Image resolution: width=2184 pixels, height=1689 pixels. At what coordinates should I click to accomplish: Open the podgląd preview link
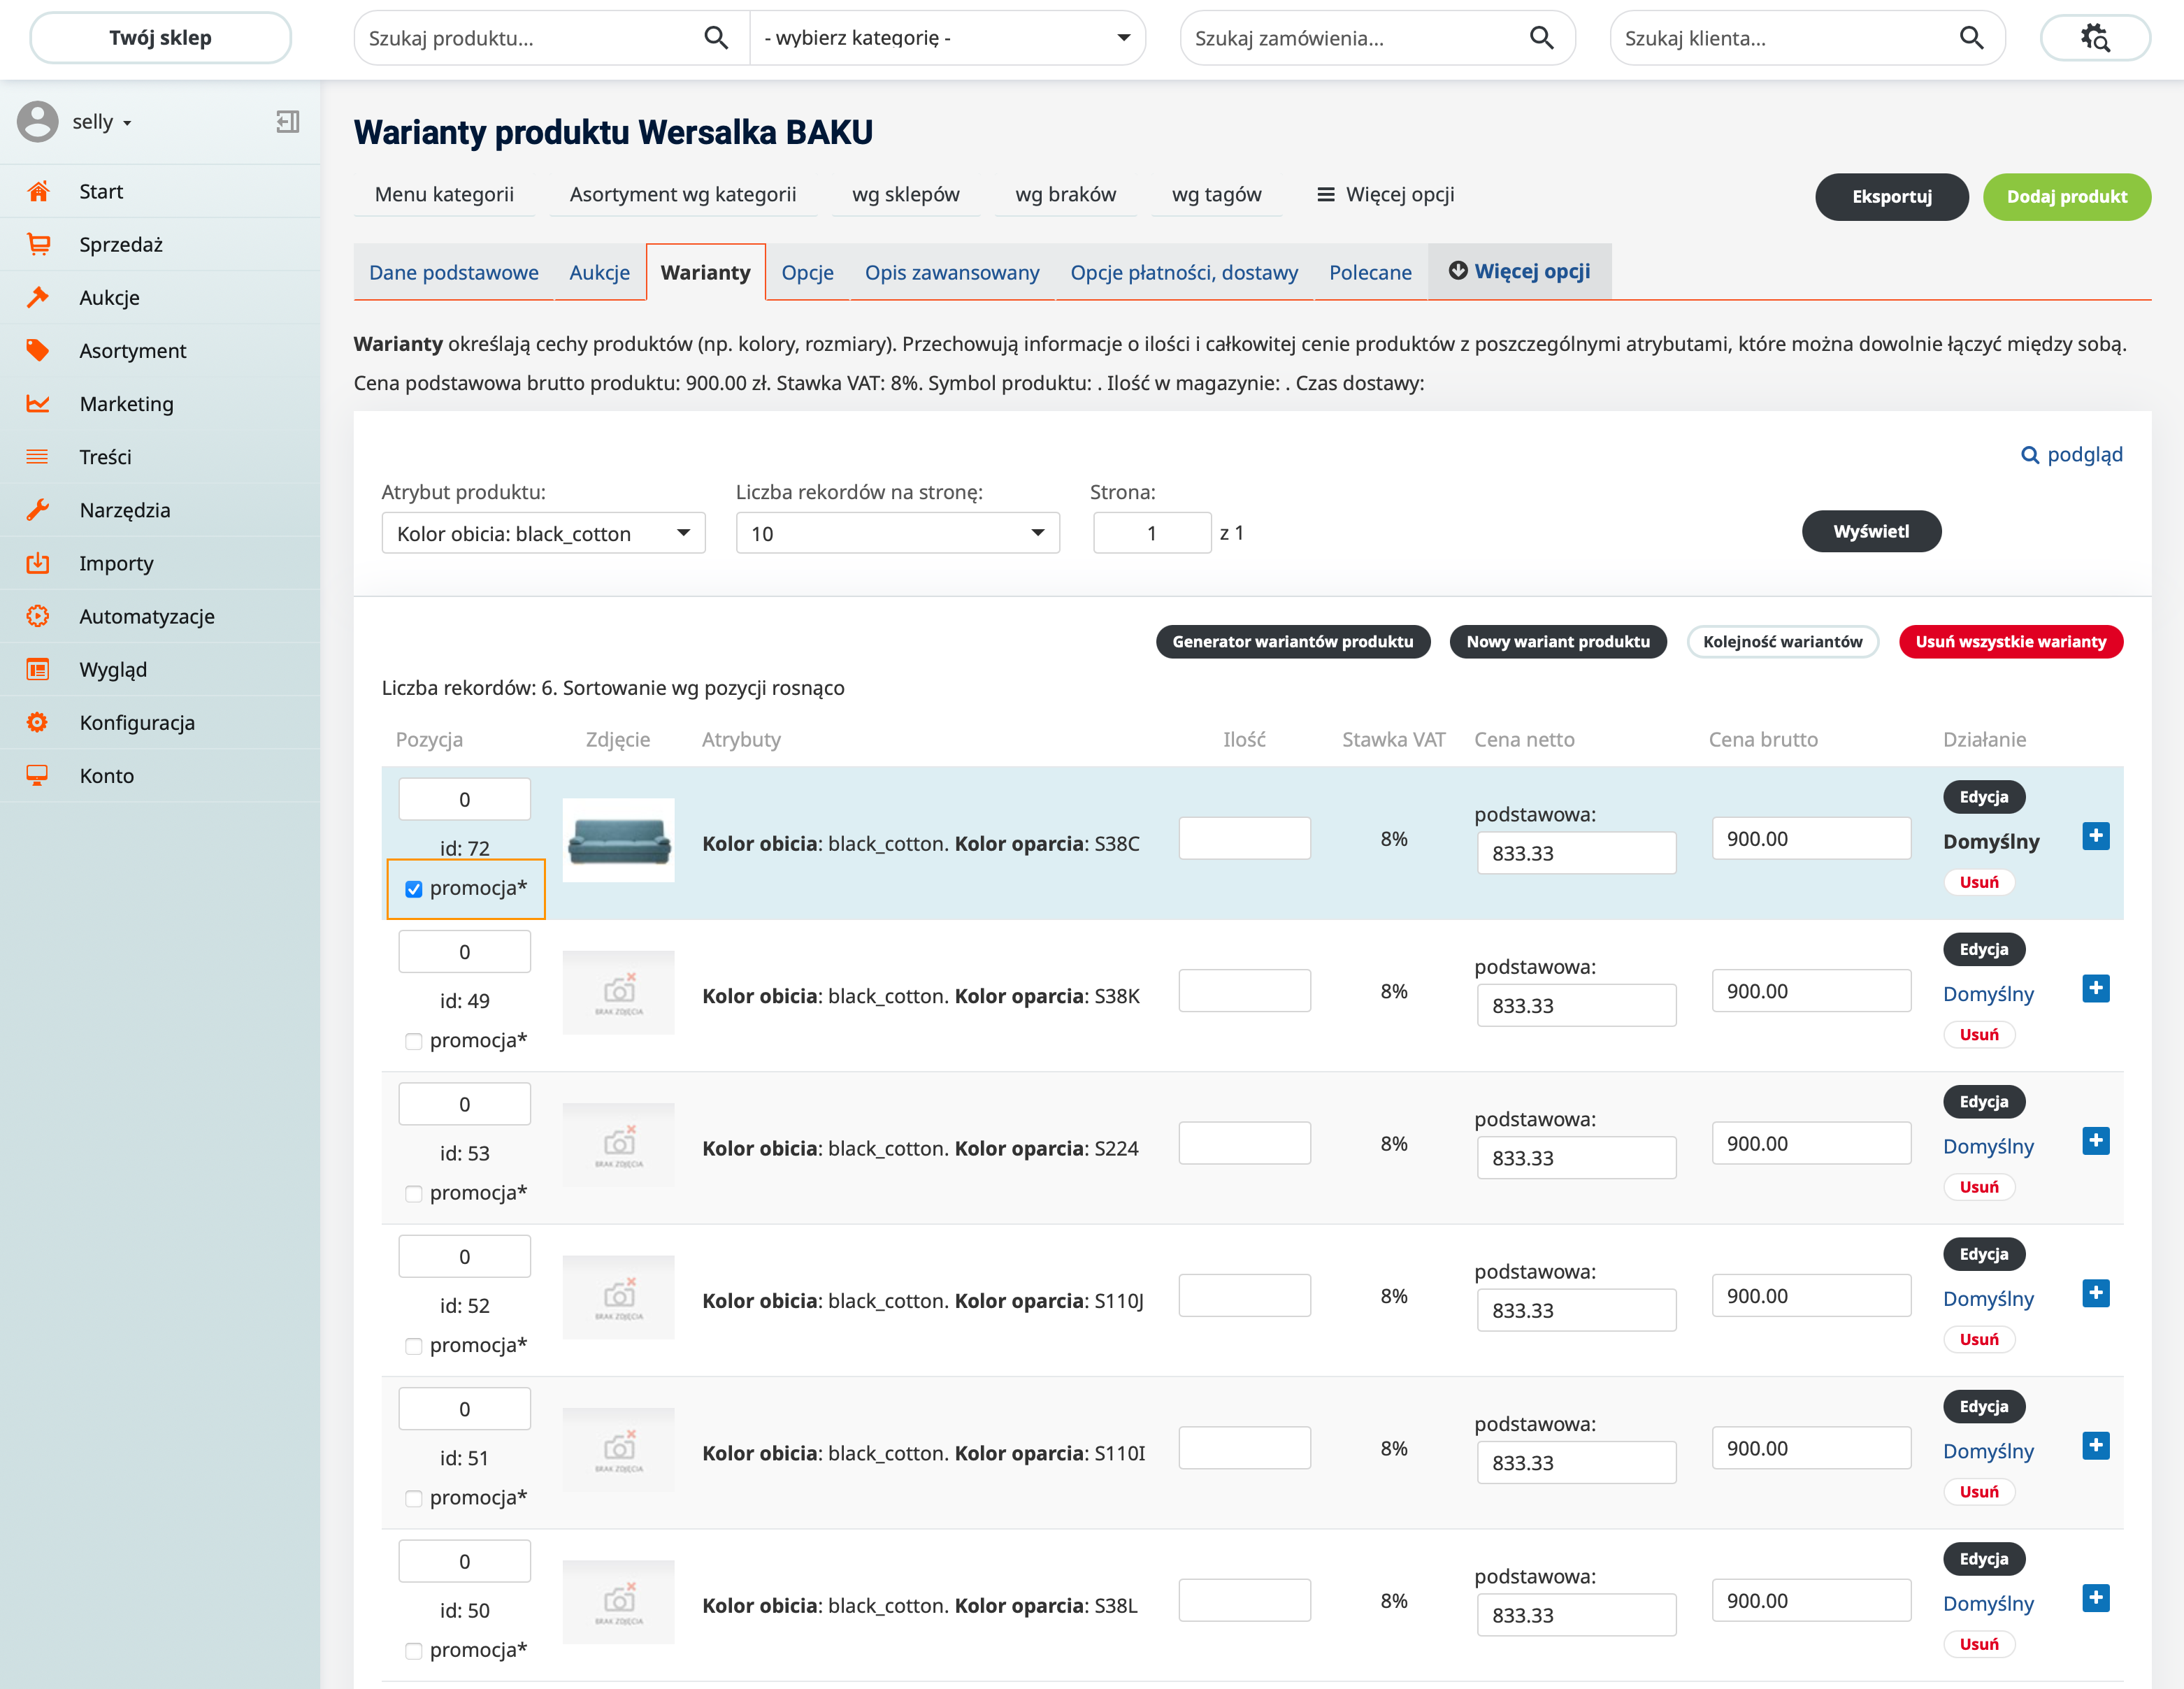coord(2072,454)
